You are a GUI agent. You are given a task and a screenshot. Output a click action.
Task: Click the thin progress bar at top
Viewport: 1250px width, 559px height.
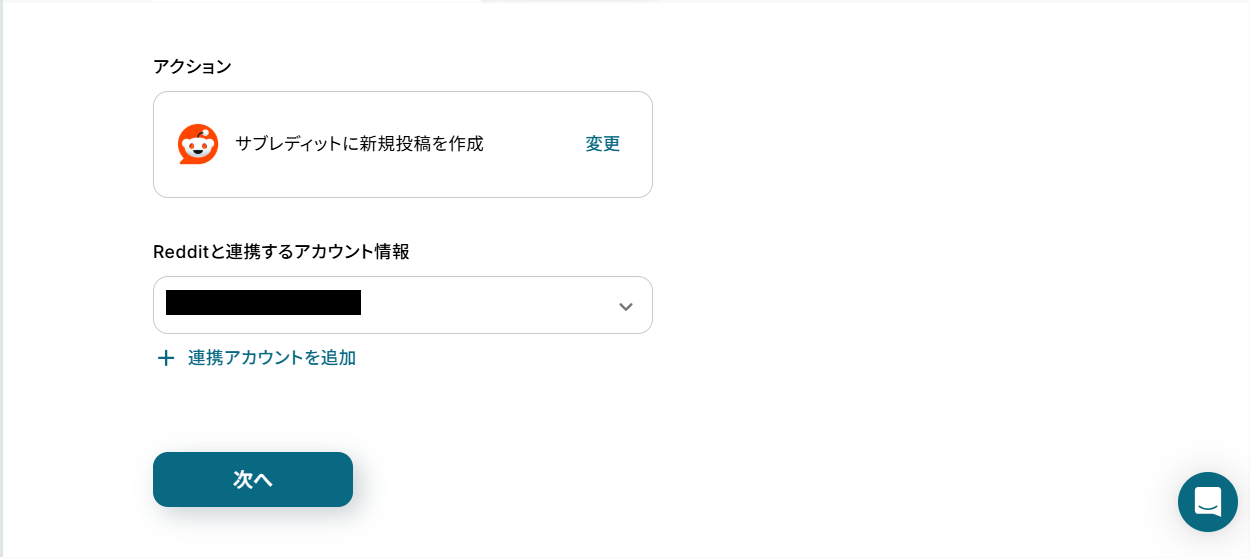(x=405, y=1)
